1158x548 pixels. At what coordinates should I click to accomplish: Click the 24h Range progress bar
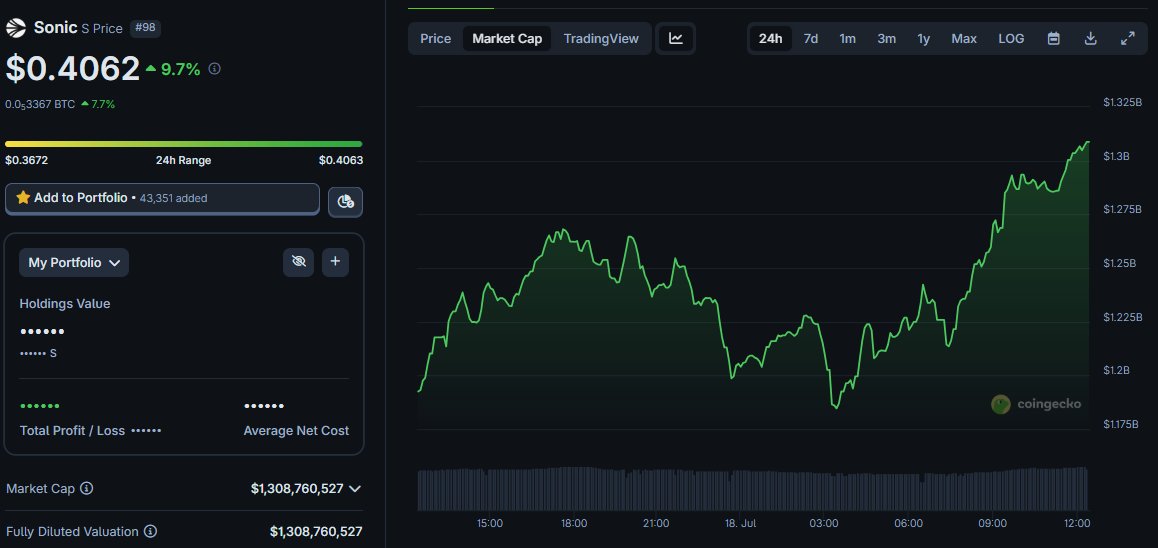tap(184, 144)
